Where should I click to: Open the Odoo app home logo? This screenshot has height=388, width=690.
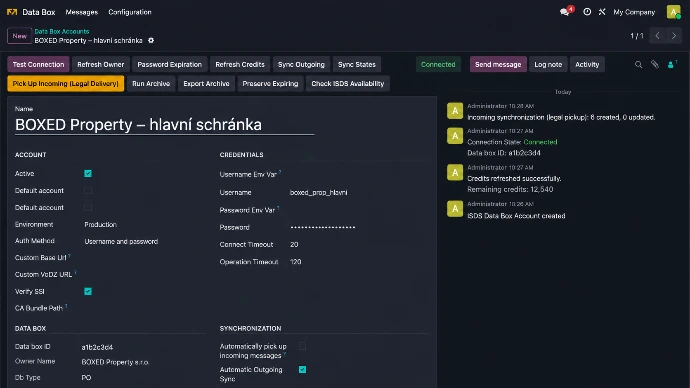(x=12, y=12)
